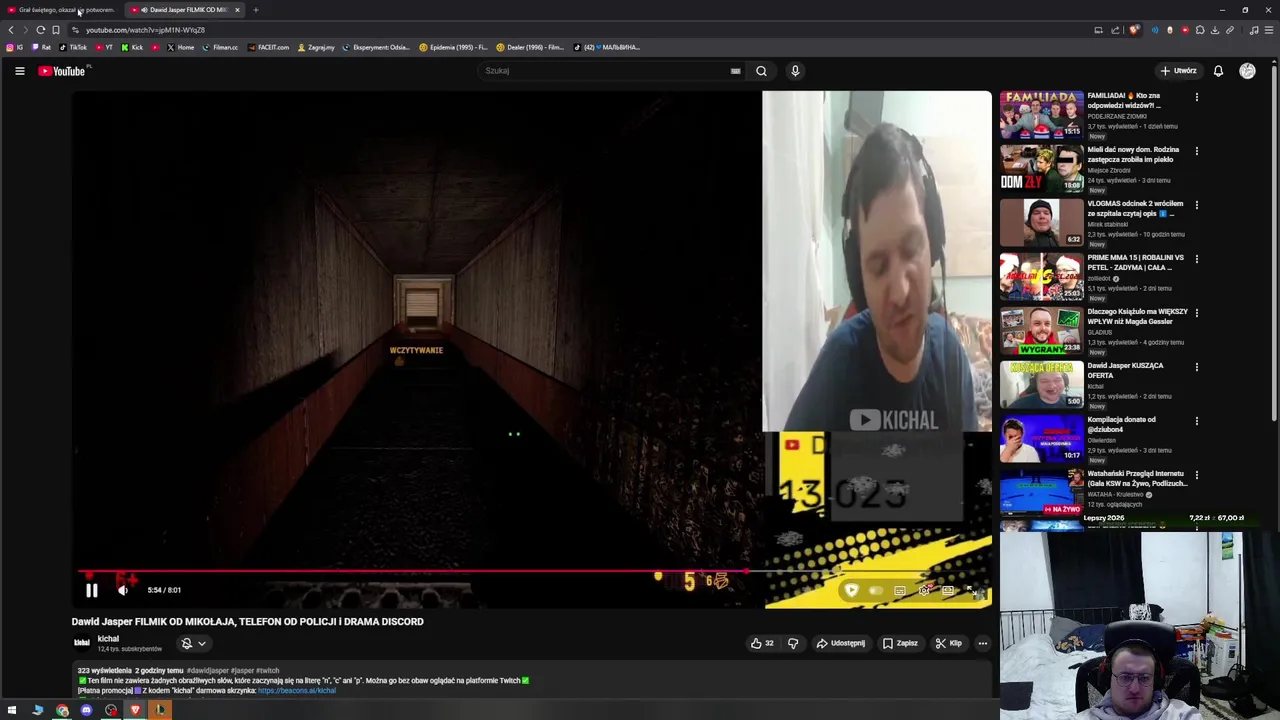Open the kichal channel name link
This screenshot has width=1280, height=720.
point(108,639)
